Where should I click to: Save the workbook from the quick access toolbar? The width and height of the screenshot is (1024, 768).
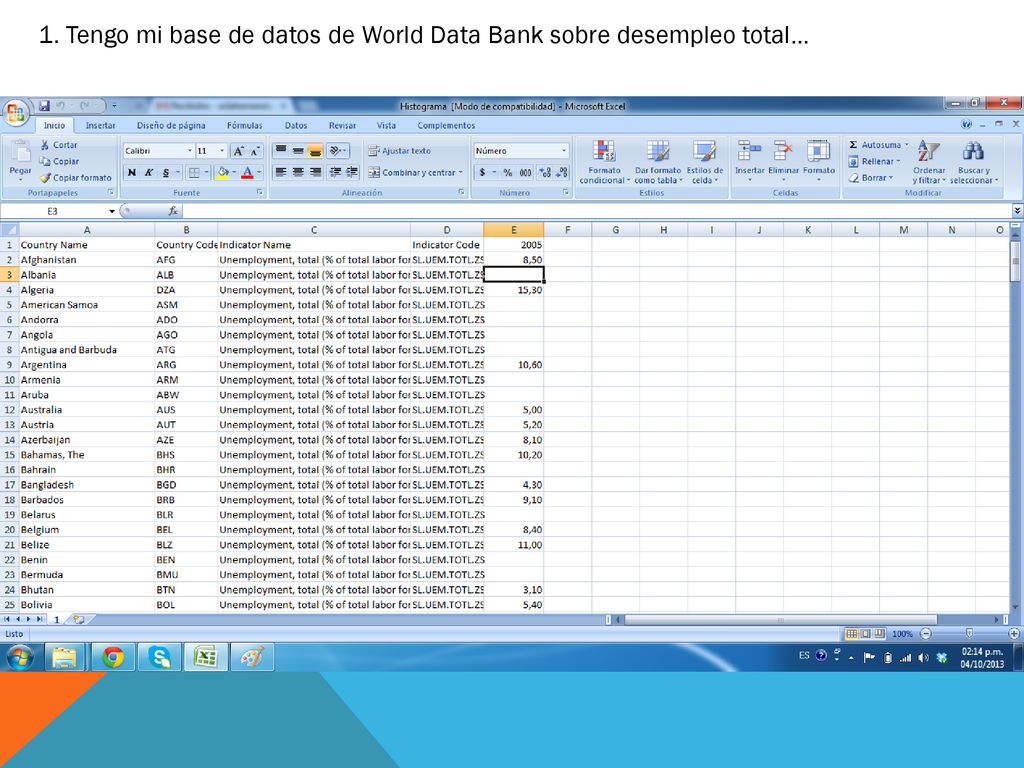click(x=44, y=105)
